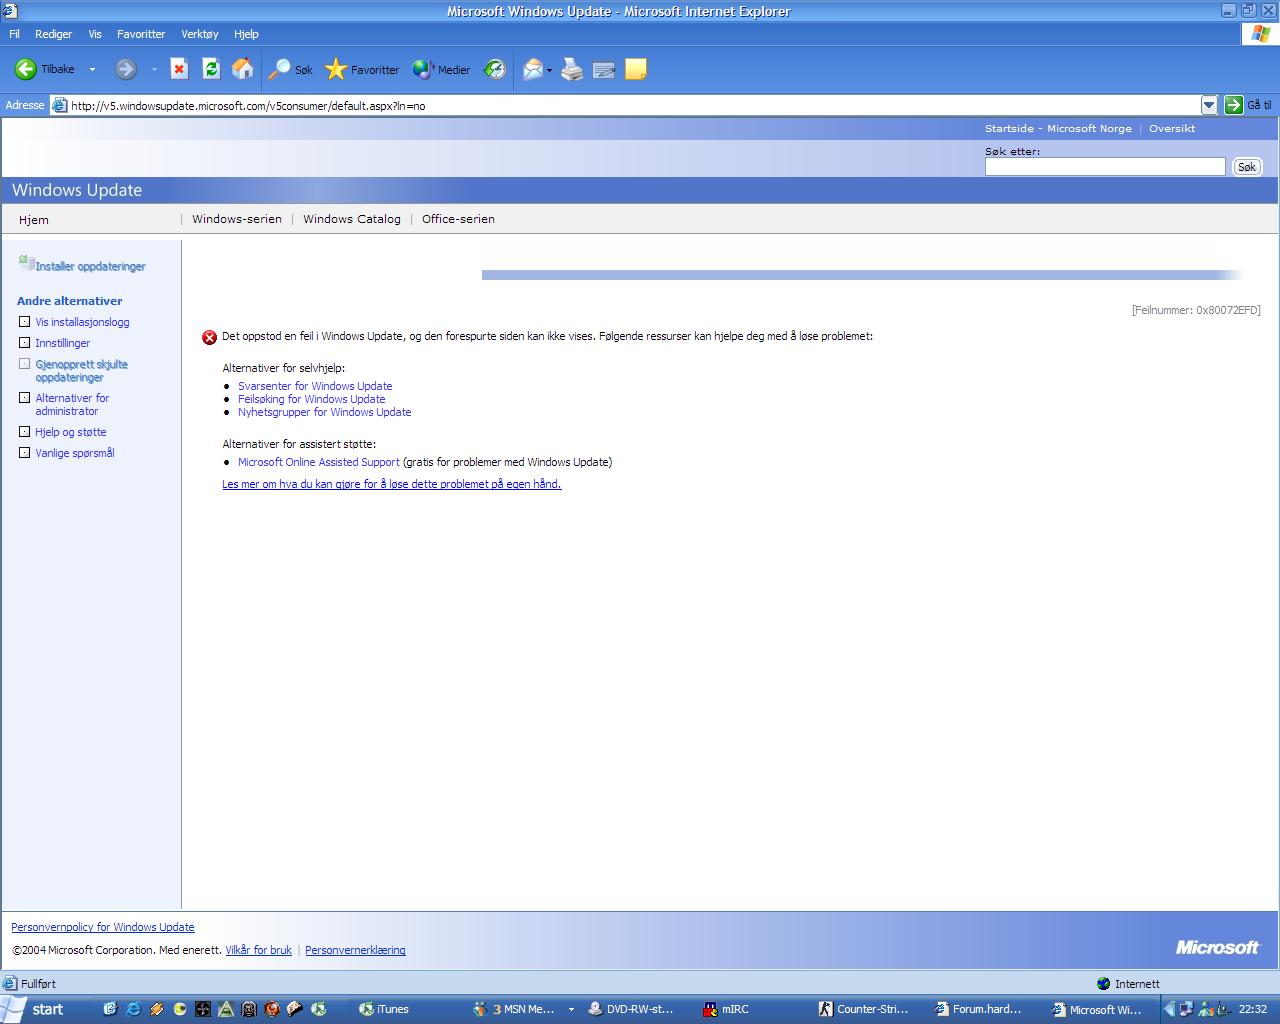Show browsing History with the clock icon

(495, 69)
